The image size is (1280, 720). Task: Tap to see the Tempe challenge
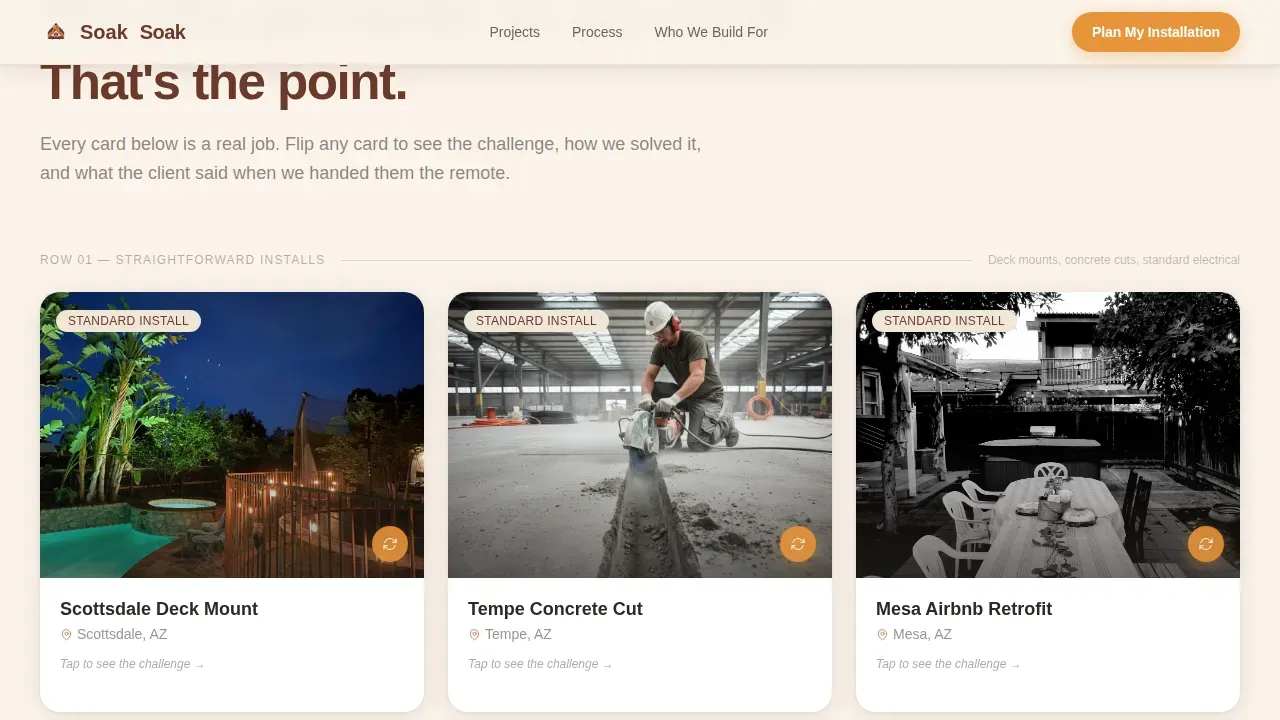tap(540, 664)
